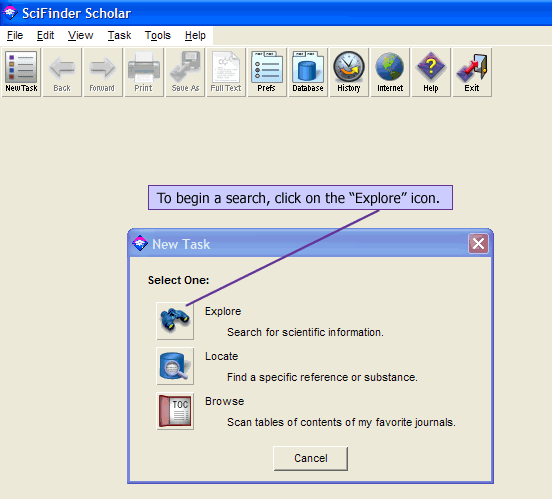Click the Print toolbar icon
Viewport: 552px width, 499px height.
pyautogui.click(x=144, y=72)
